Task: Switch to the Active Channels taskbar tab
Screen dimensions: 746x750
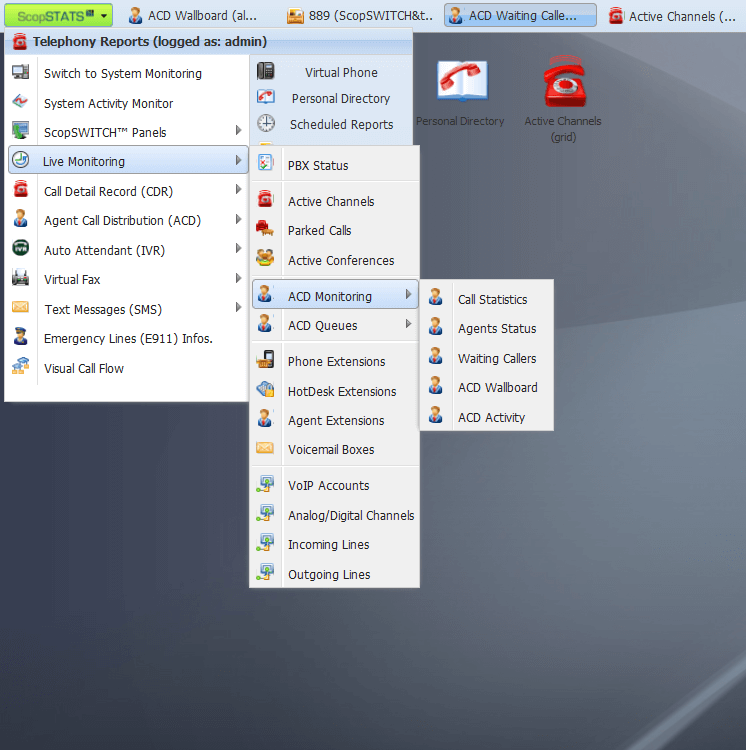Action: coord(674,16)
